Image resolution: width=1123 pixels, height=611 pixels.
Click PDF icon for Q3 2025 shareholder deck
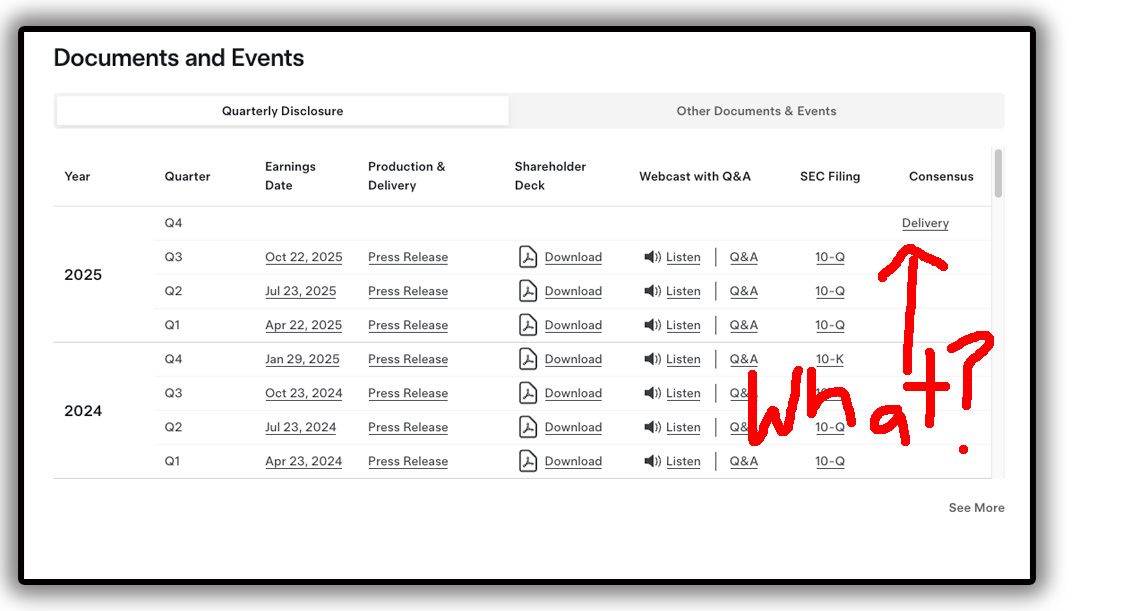(x=528, y=257)
